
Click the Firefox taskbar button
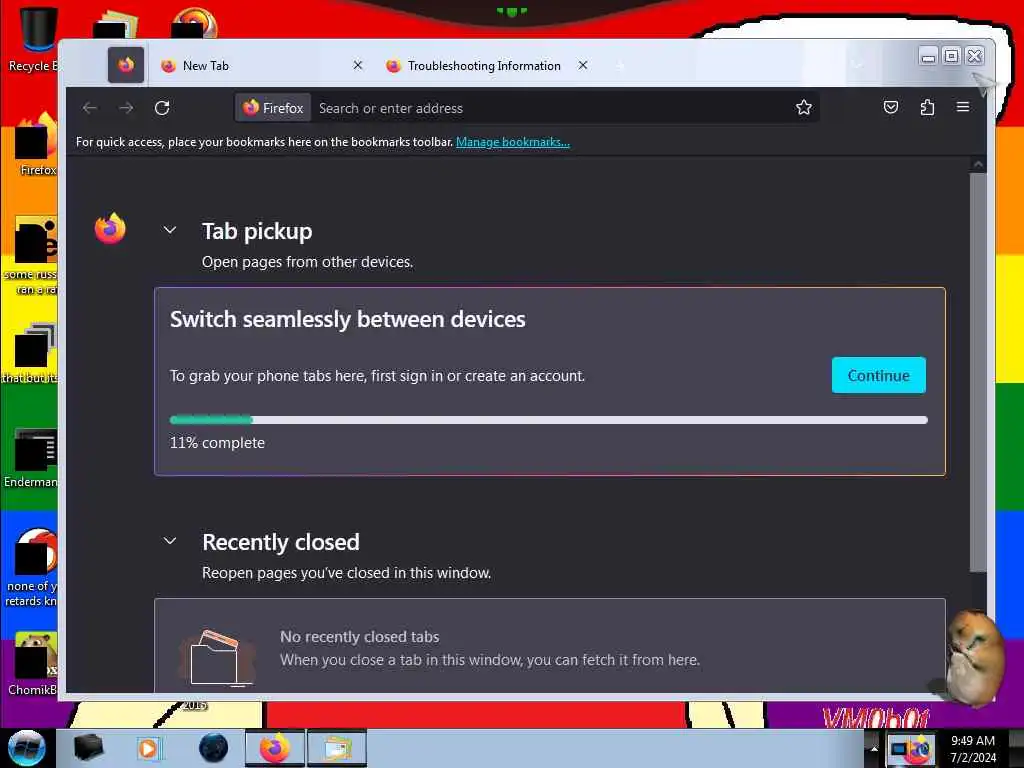[x=275, y=748]
